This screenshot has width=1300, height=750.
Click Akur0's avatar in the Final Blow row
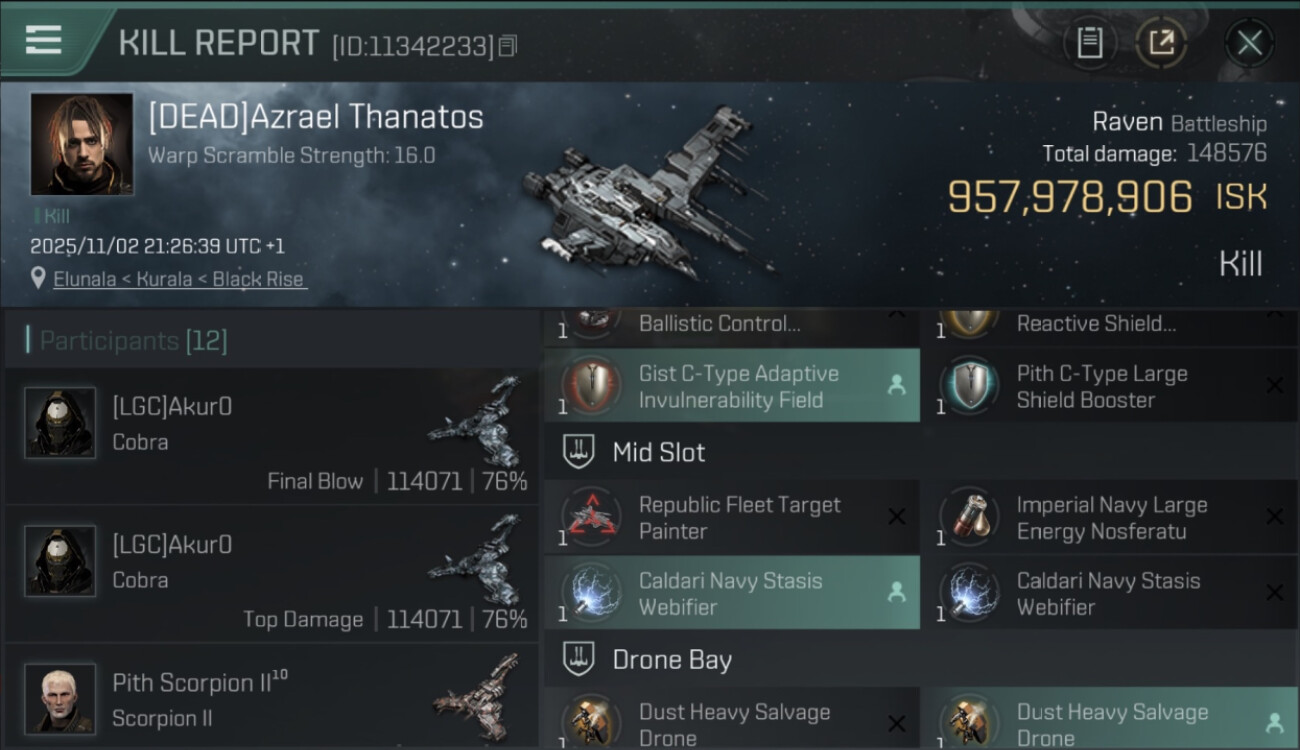click(x=60, y=423)
